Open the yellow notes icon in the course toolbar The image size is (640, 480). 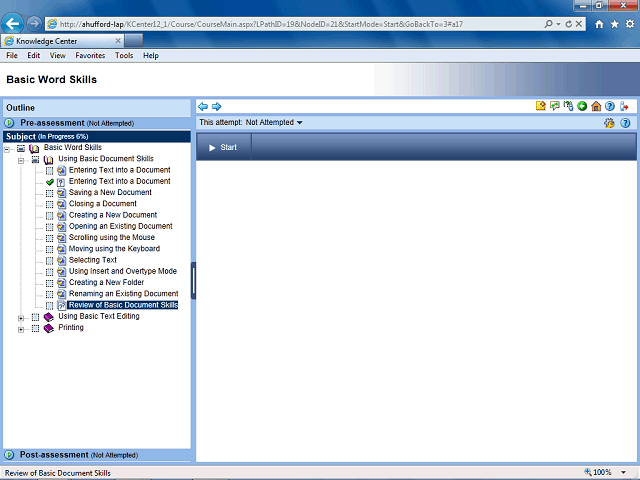click(x=540, y=106)
